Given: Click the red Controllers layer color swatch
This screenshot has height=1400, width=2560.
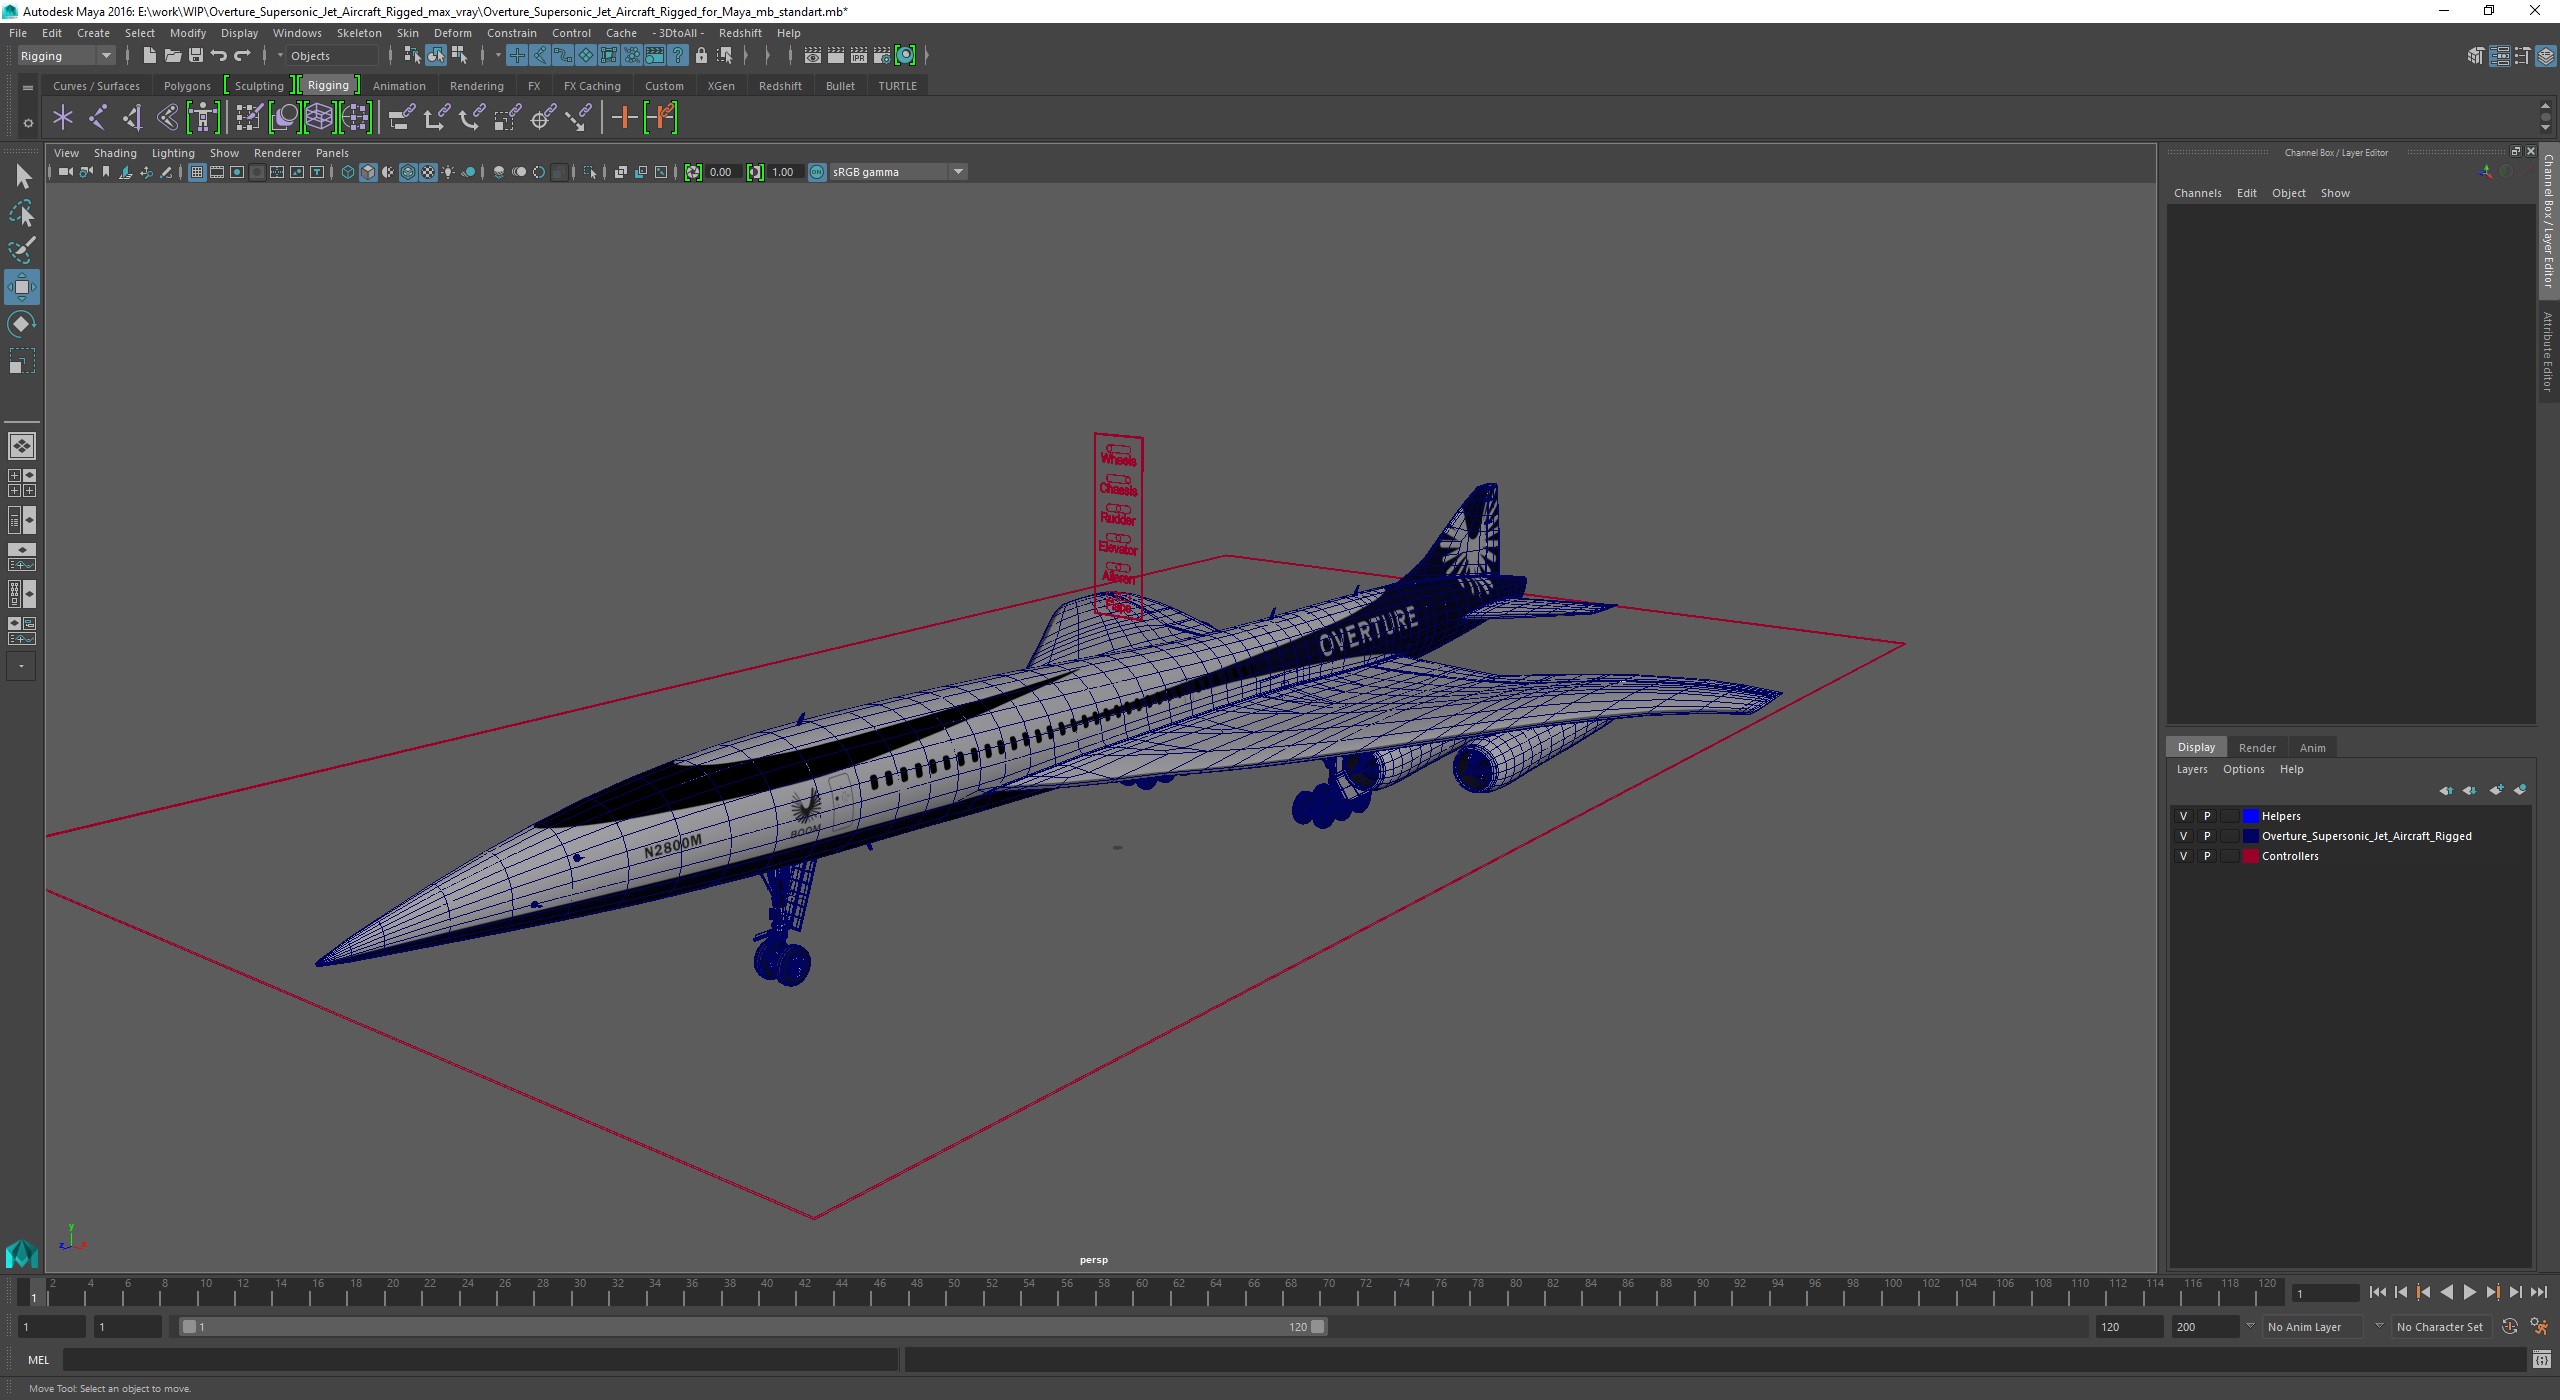Looking at the screenshot, I should click(2251, 856).
